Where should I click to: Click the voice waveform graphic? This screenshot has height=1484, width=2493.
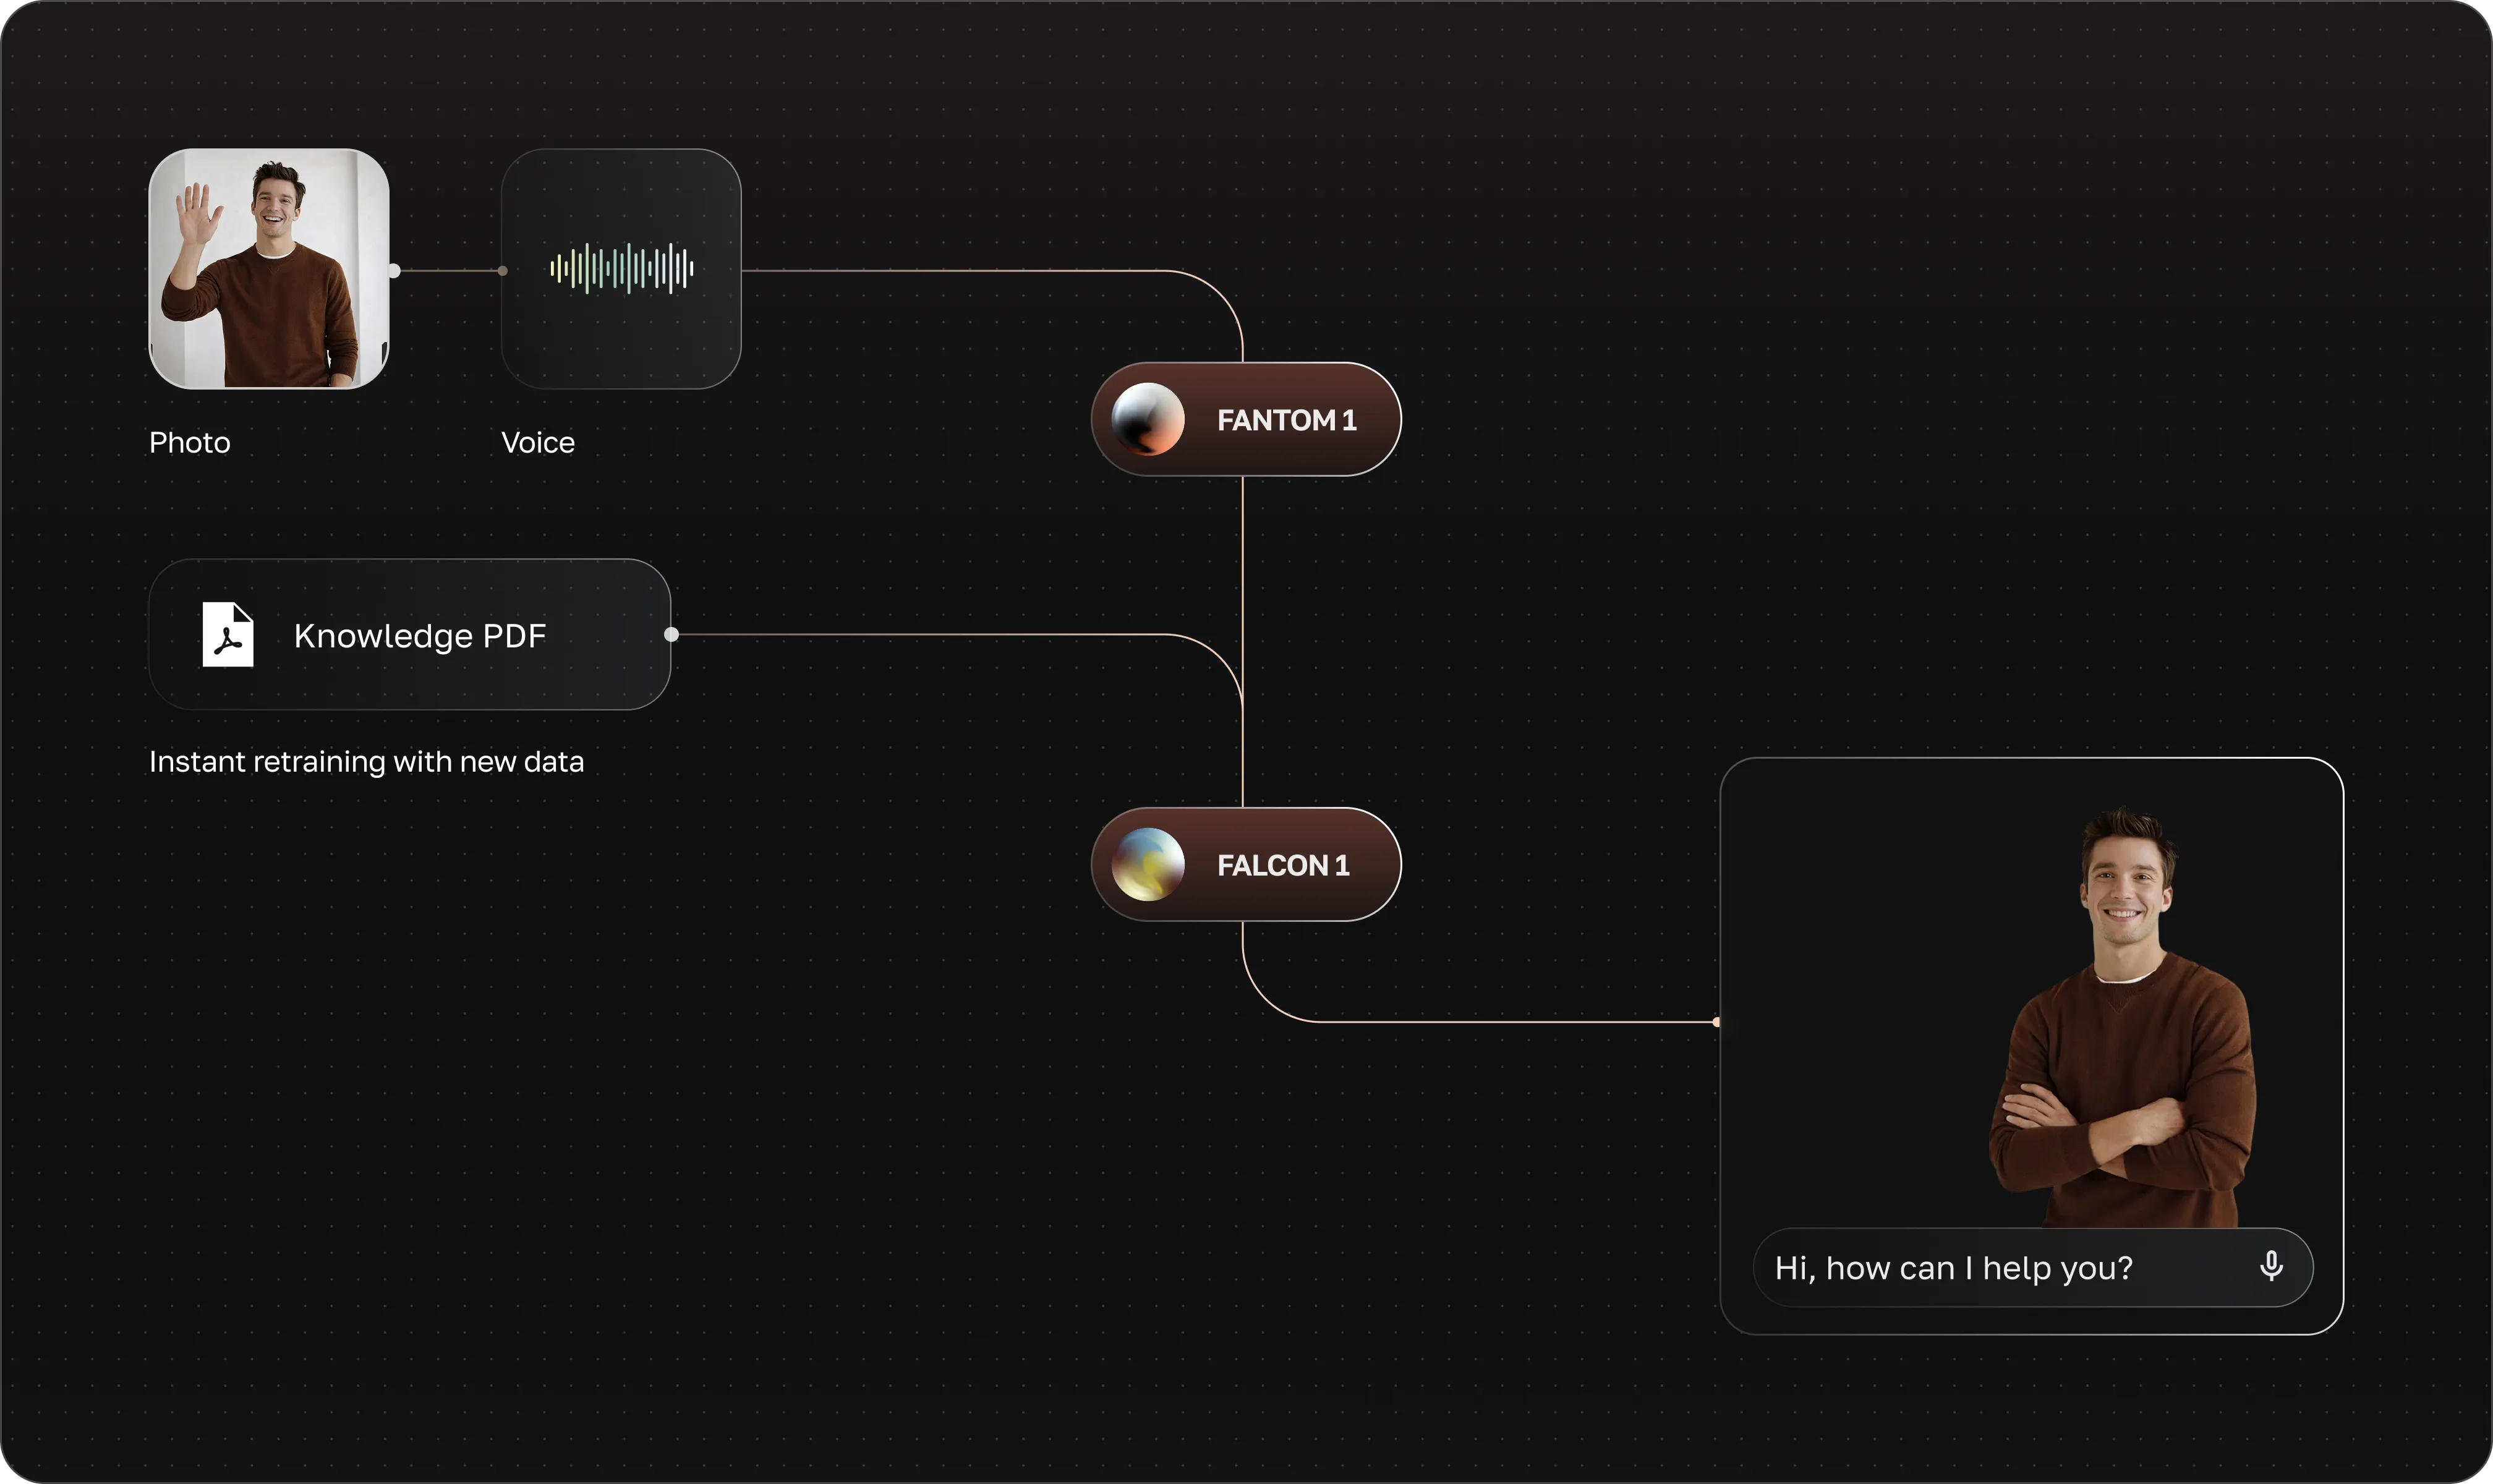(x=621, y=268)
